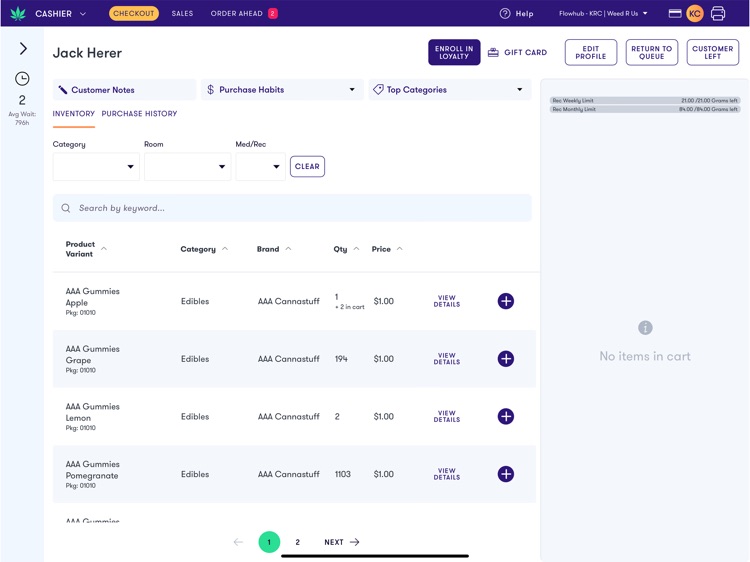
Task: Click the Rec Monthly Limit progress bar
Action: pos(645,109)
